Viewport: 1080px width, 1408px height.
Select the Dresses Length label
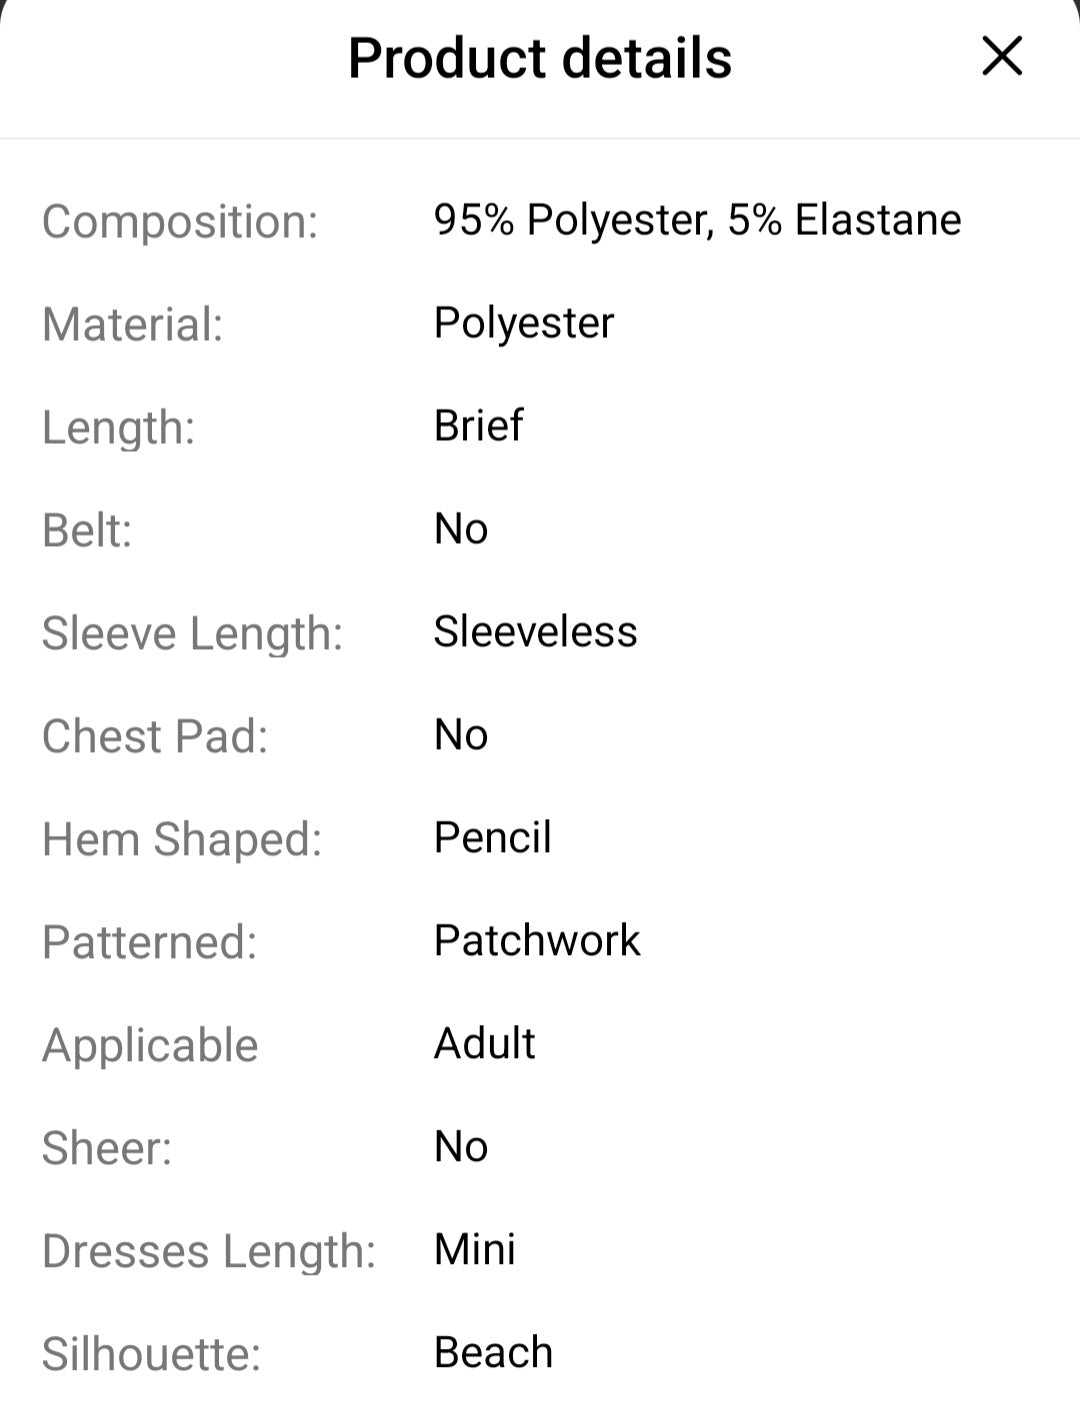pos(209,1252)
